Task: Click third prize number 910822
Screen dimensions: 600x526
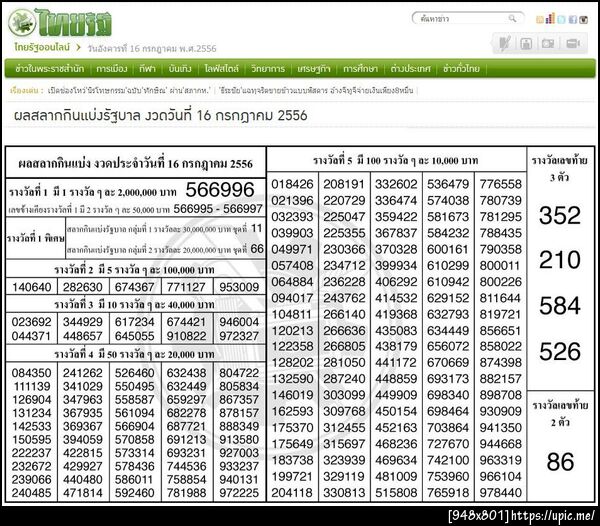Action: (x=186, y=336)
